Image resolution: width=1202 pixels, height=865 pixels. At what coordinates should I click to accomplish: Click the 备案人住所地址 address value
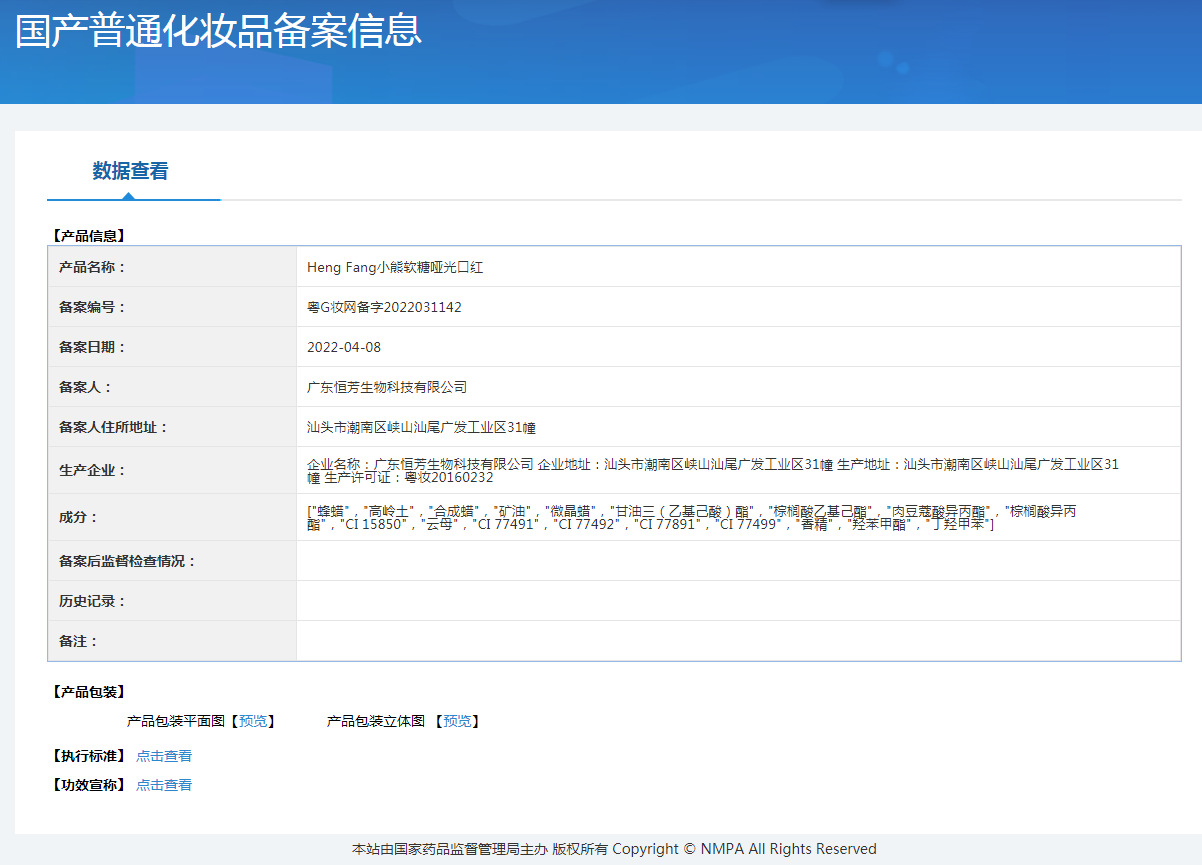pos(421,427)
